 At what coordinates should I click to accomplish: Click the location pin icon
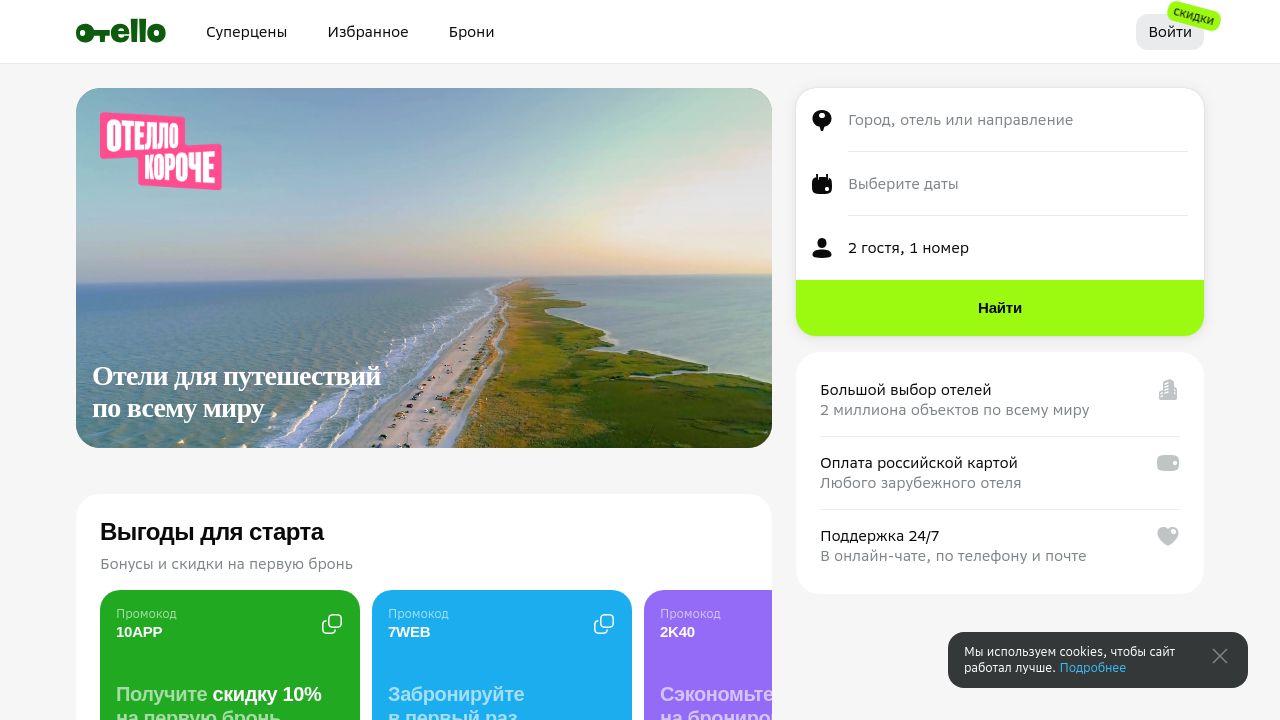click(822, 120)
